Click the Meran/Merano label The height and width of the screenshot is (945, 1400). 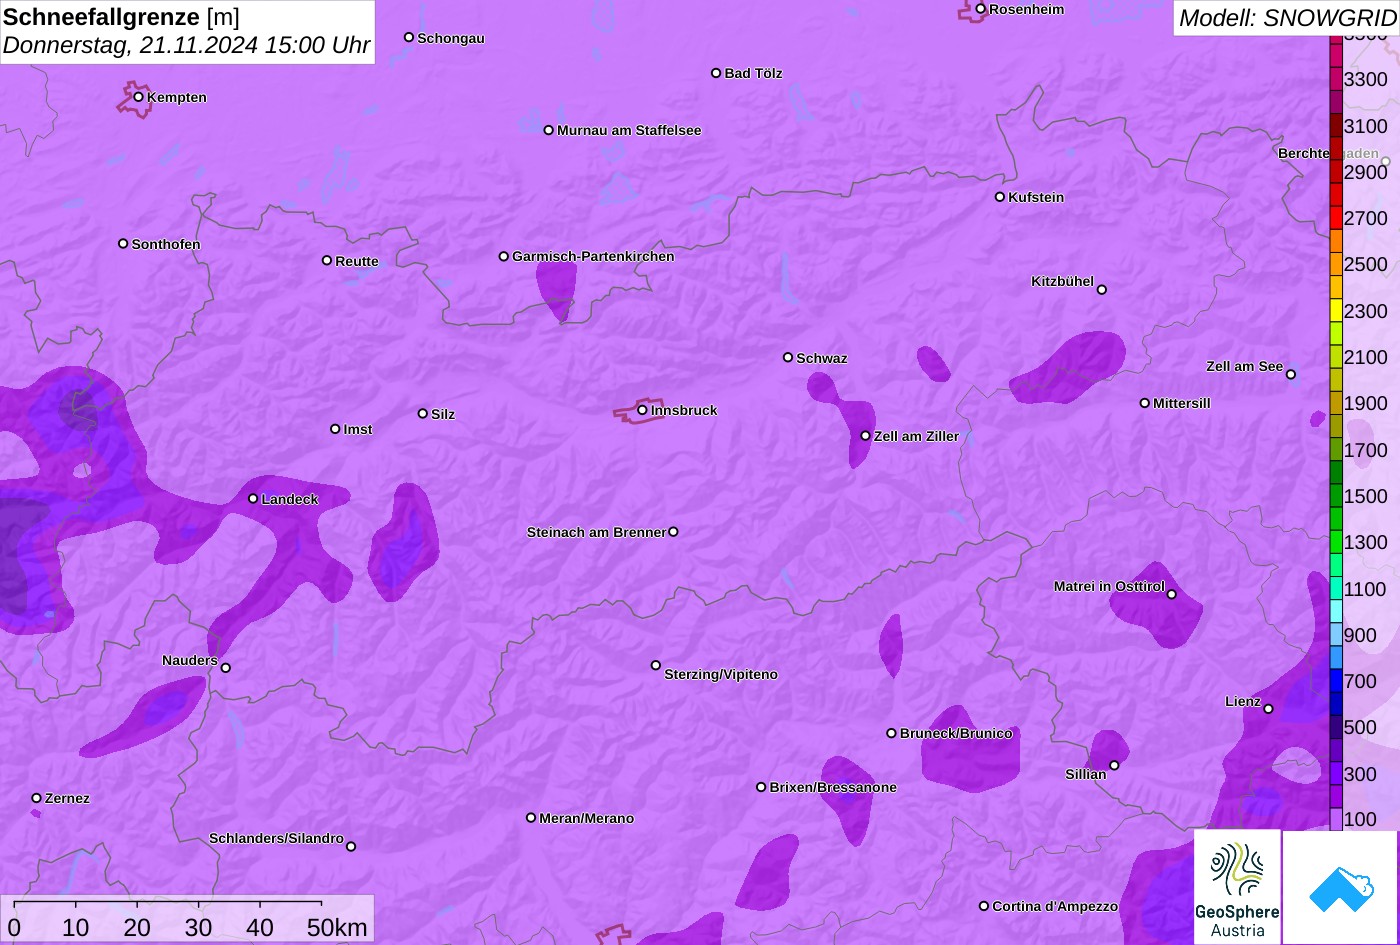[x=587, y=818]
